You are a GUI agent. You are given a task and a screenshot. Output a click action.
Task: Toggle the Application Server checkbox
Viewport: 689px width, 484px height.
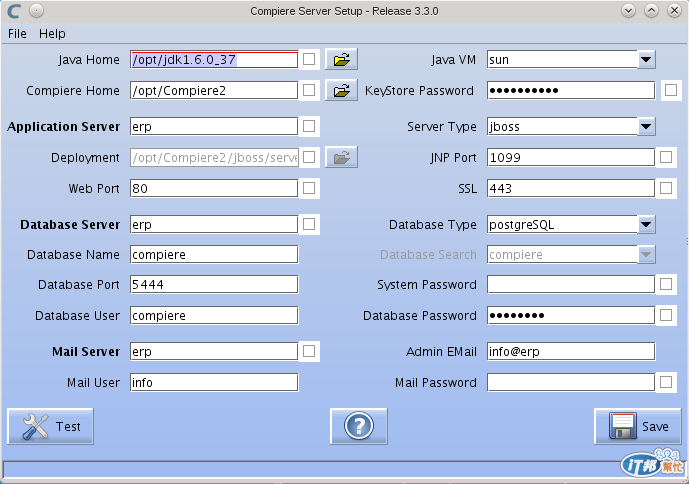309,127
